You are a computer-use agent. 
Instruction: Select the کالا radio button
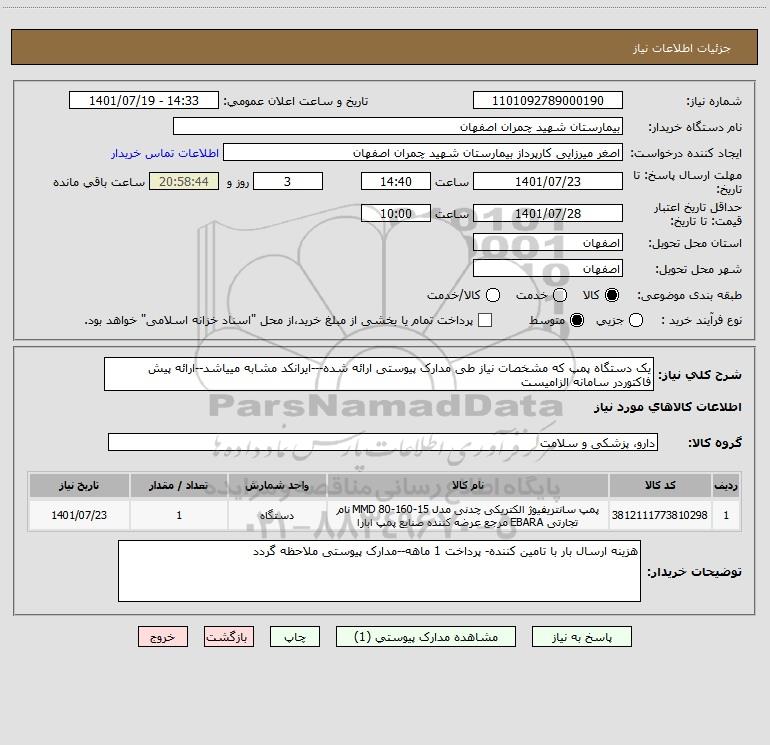612,295
